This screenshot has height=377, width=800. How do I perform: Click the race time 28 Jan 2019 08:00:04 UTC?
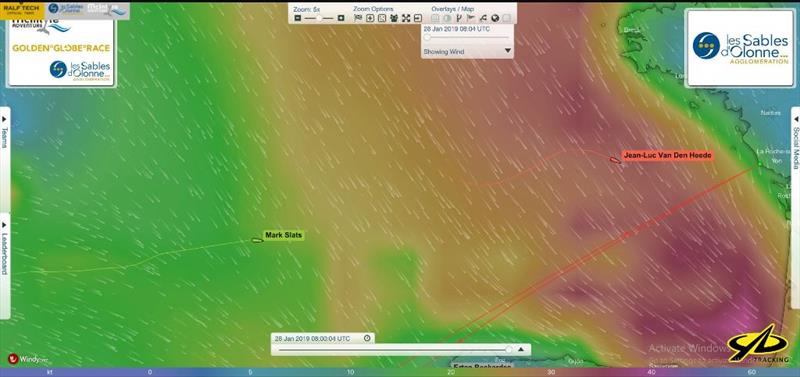point(312,338)
